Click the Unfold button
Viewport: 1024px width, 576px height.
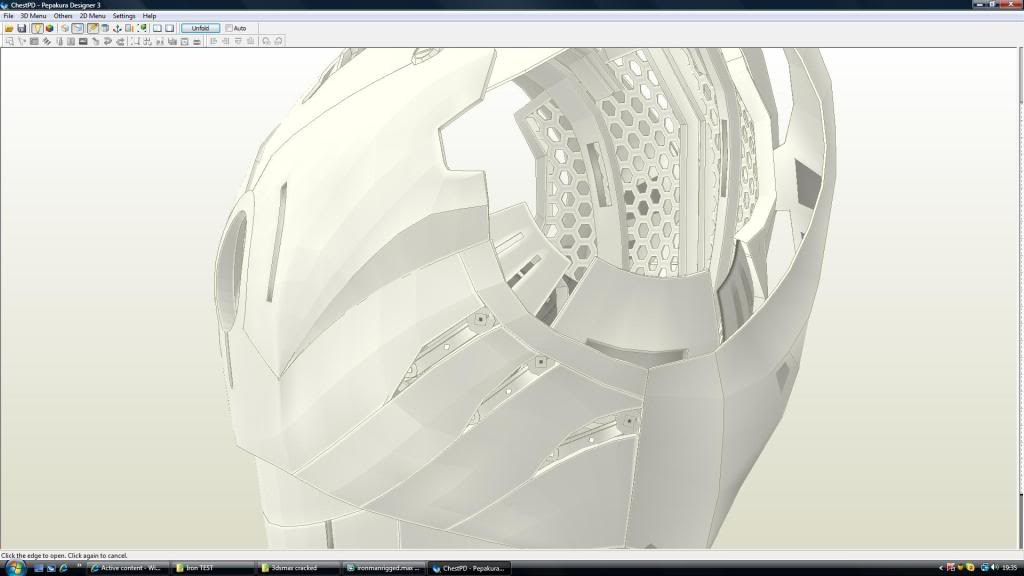[x=200, y=28]
